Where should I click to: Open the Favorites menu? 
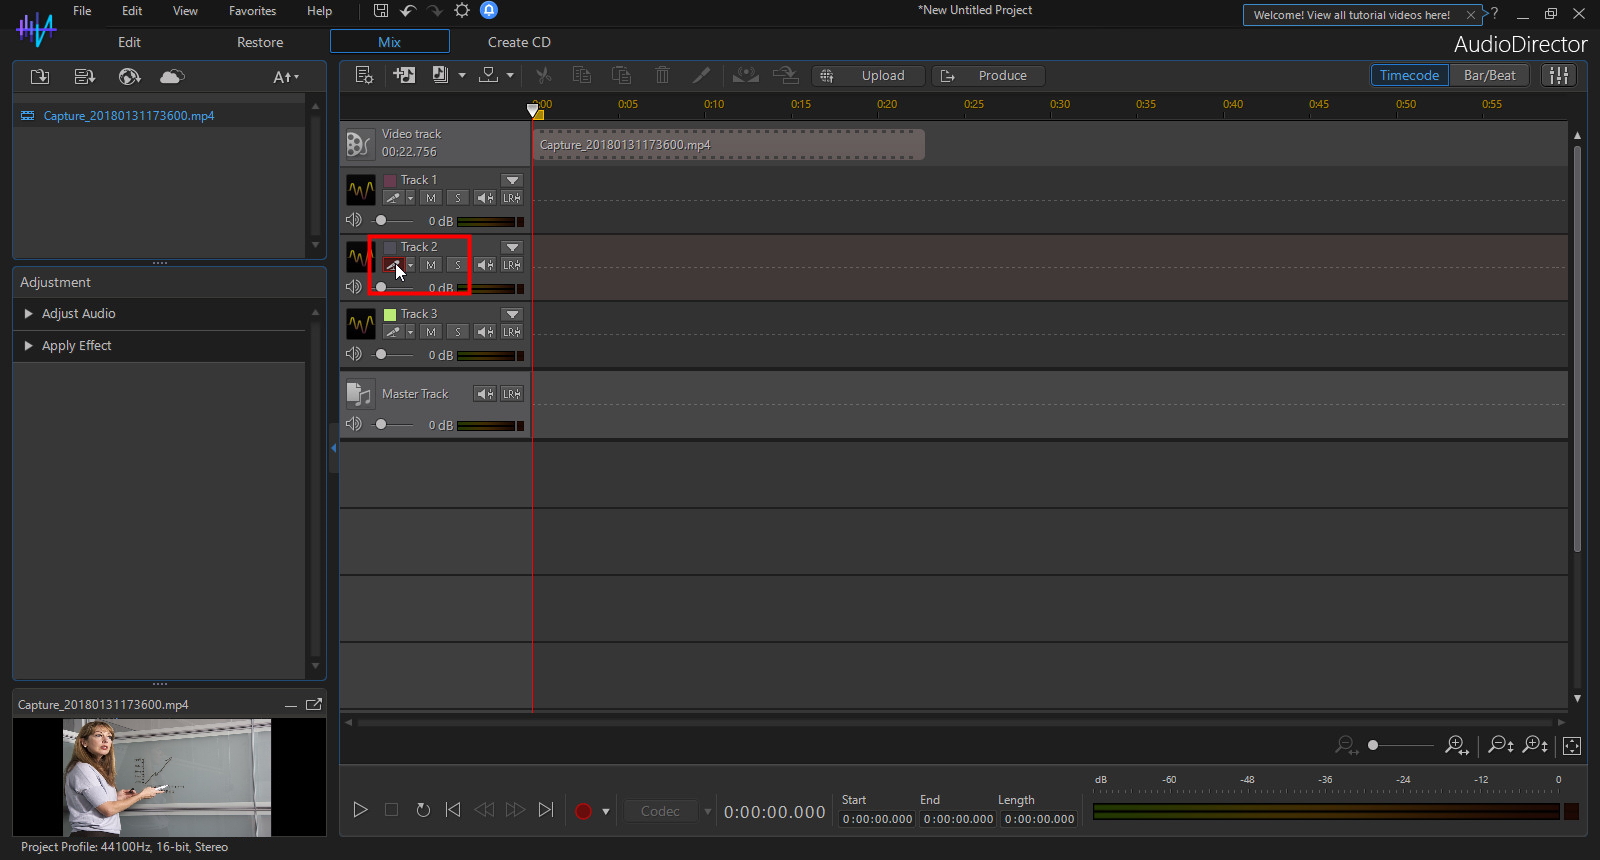point(252,11)
